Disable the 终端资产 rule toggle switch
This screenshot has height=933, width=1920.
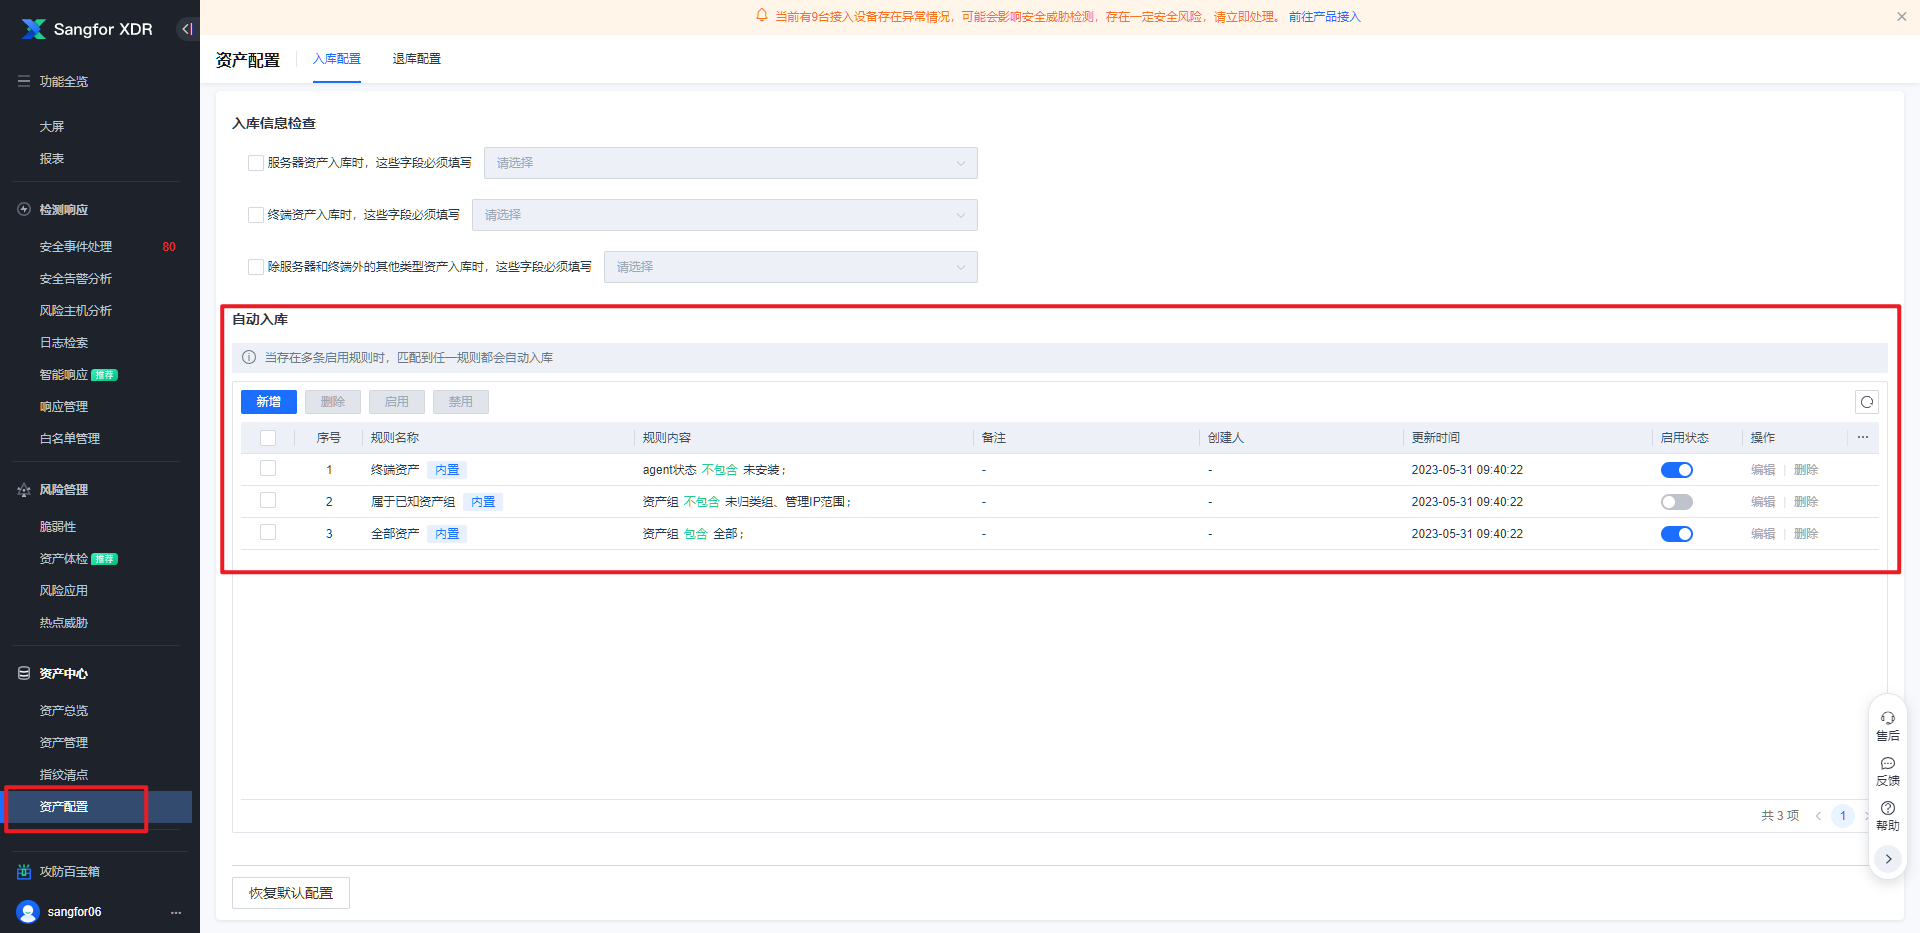[1676, 470]
